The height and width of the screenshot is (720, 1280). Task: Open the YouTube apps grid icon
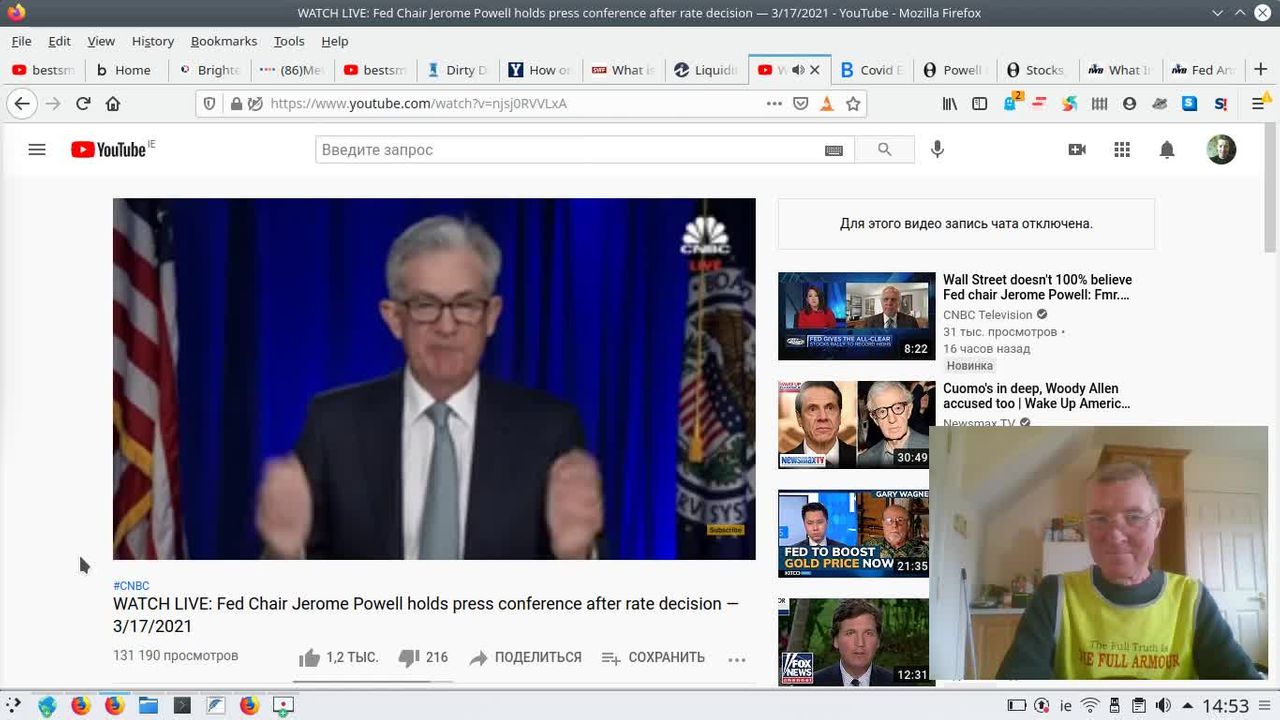tap(1122, 150)
